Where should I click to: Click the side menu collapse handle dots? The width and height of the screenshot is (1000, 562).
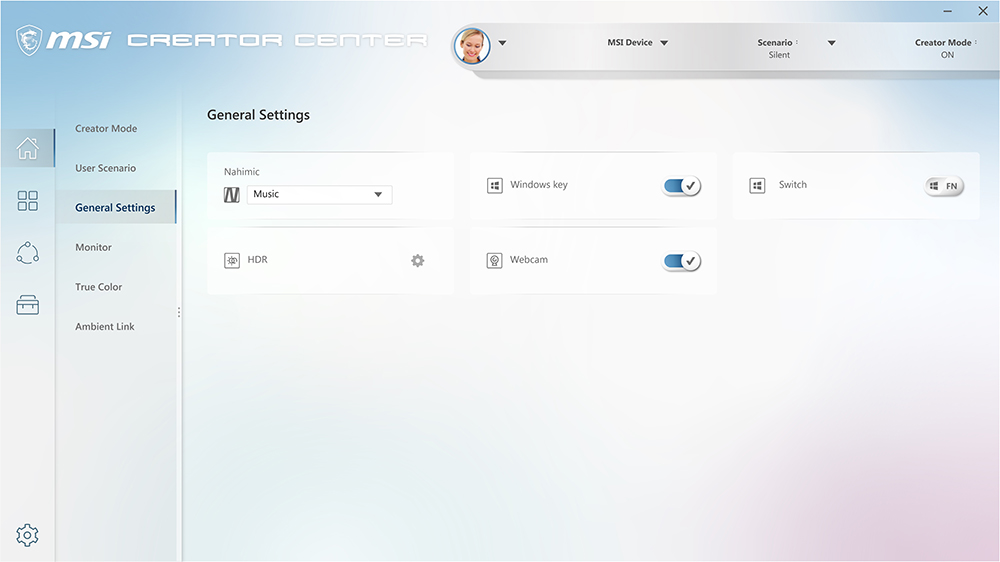[x=179, y=312]
